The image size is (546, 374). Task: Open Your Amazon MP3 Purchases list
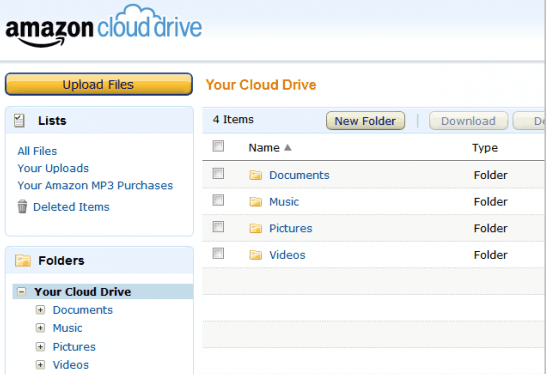[95, 185]
